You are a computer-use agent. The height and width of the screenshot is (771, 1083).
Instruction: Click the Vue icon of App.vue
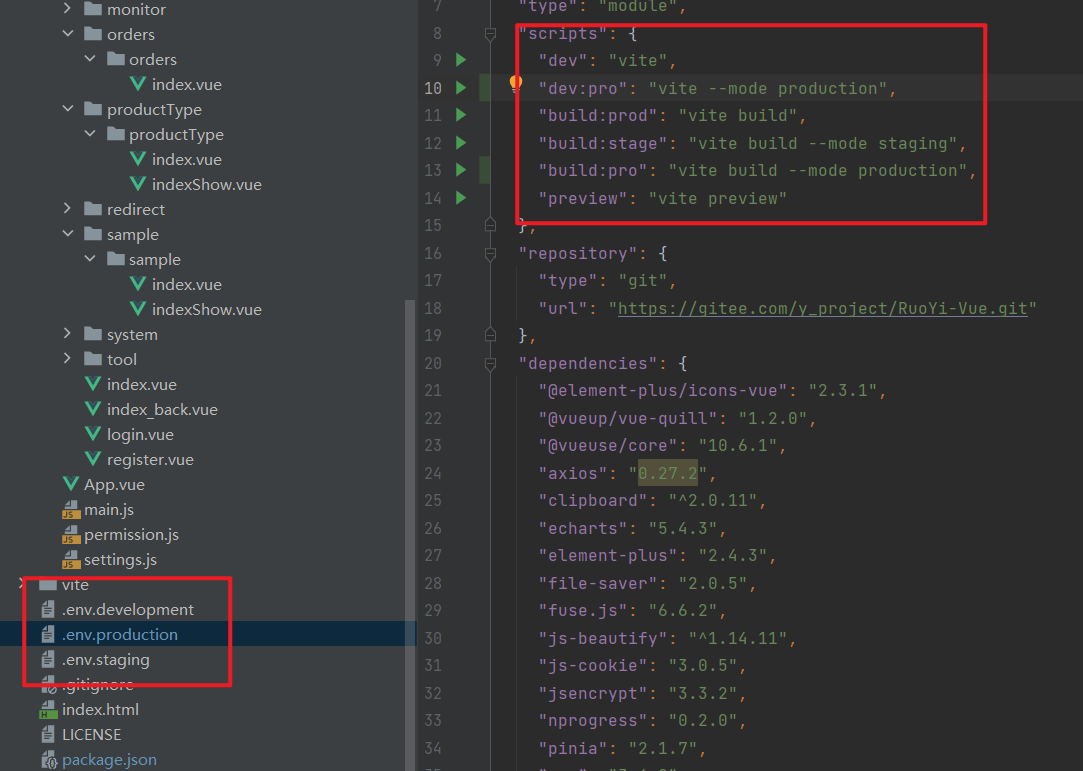(x=70, y=484)
